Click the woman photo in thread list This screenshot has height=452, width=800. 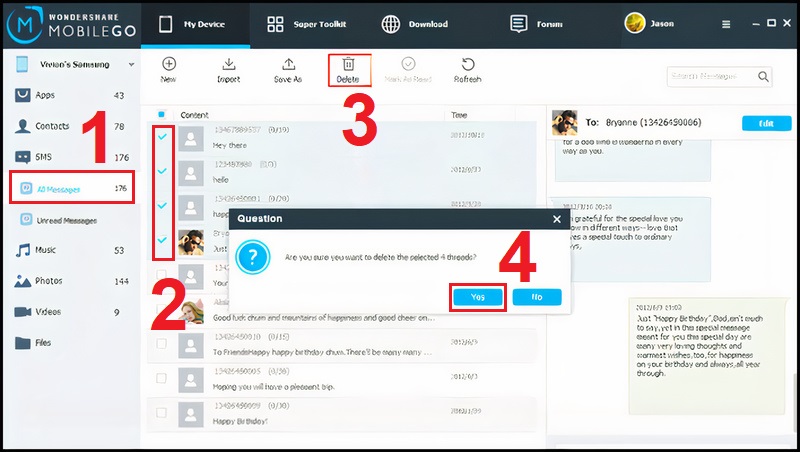click(x=191, y=311)
